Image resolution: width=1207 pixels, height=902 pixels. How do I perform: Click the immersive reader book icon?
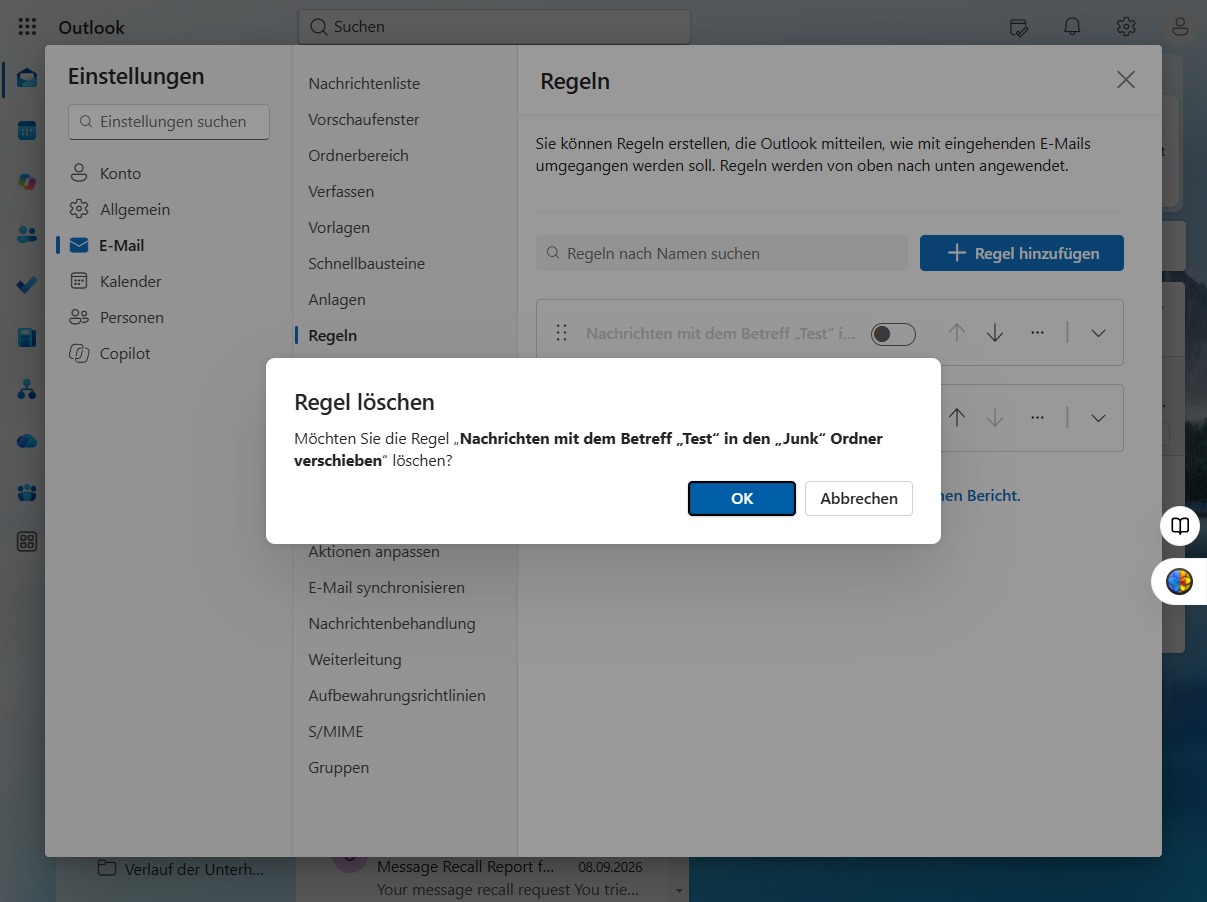point(1180,526)
